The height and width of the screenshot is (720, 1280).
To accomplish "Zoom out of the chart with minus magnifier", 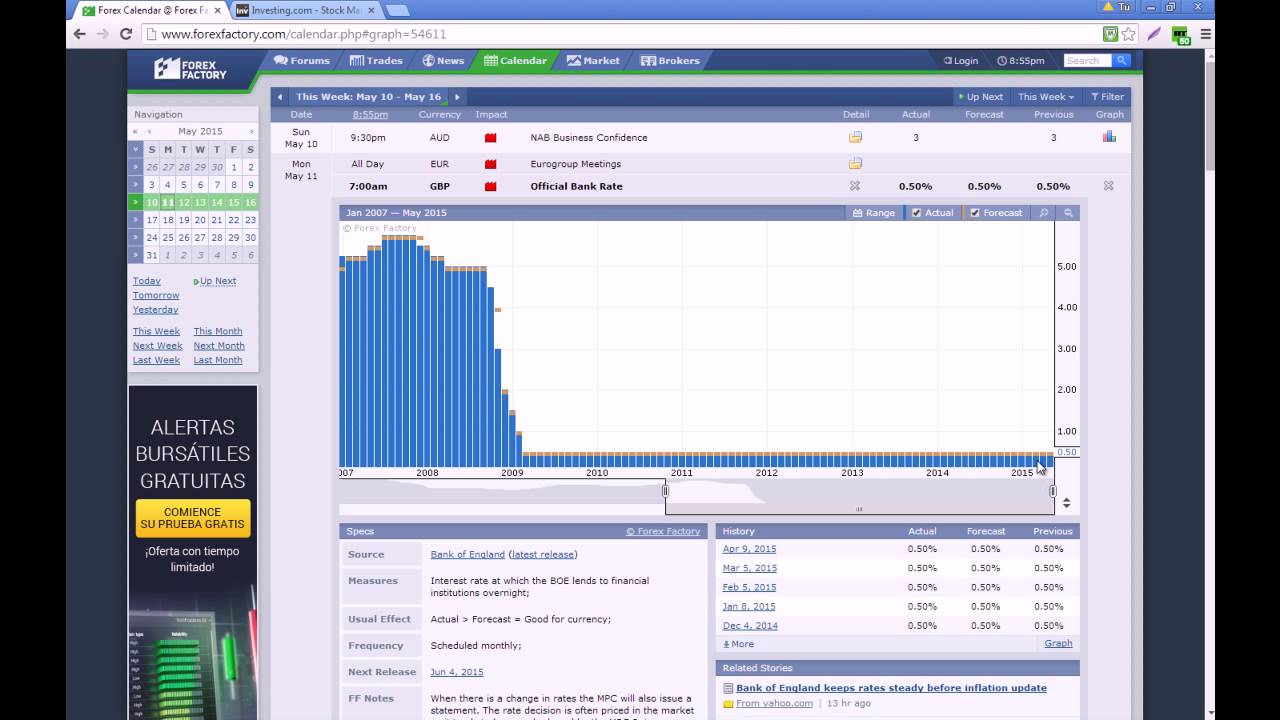I will [x=1068, y=212].
